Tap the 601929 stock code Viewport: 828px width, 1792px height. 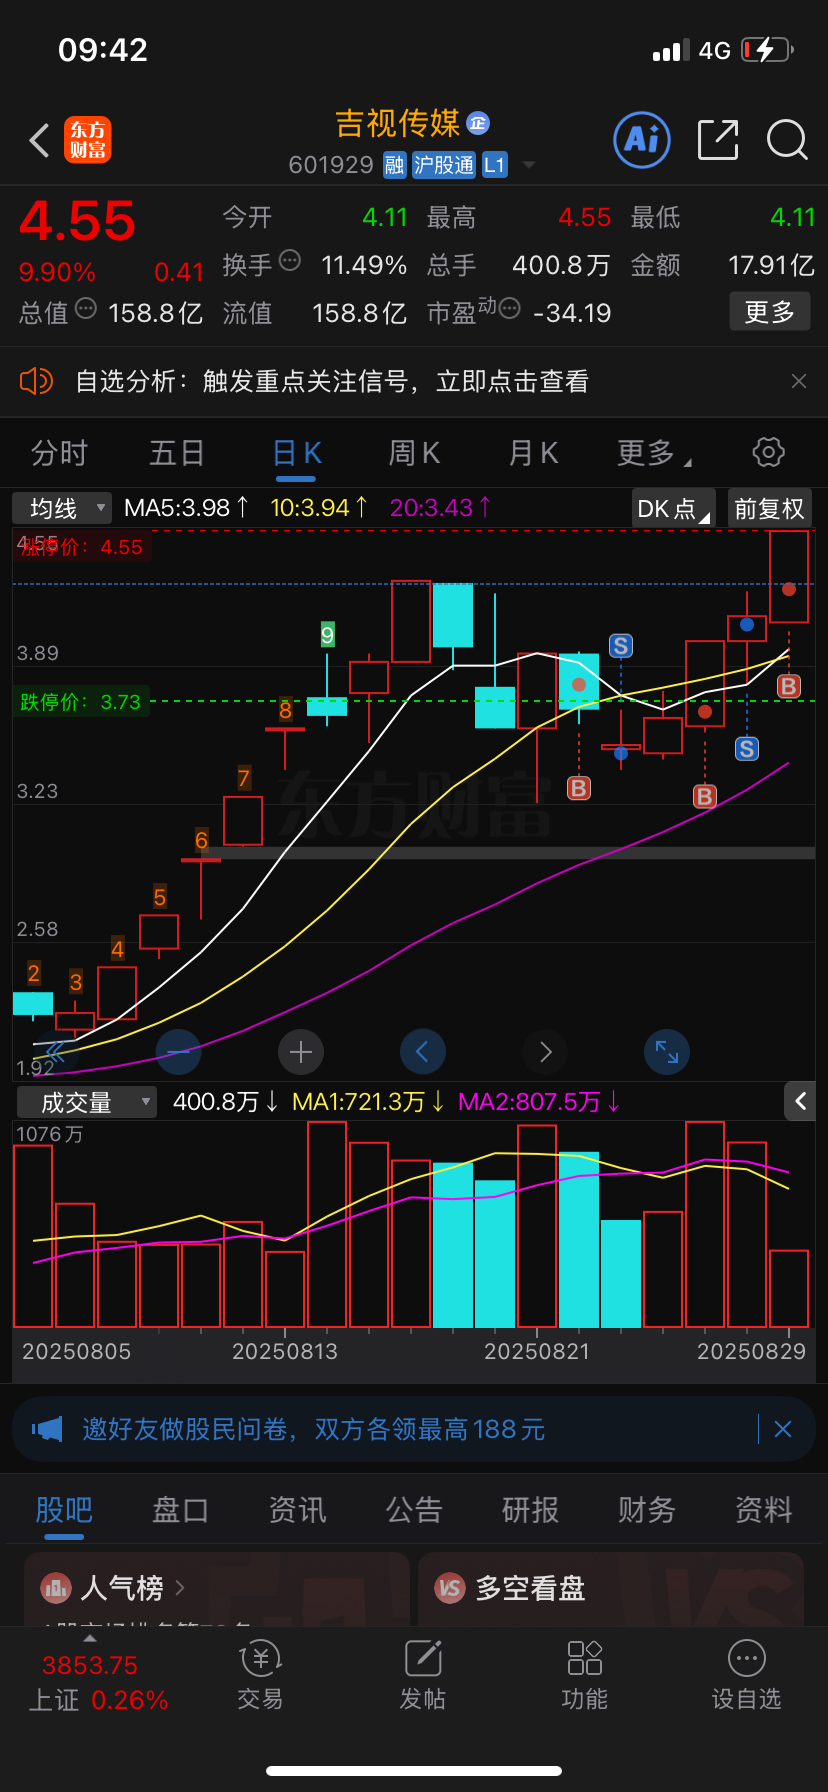[x=331, y=165]
